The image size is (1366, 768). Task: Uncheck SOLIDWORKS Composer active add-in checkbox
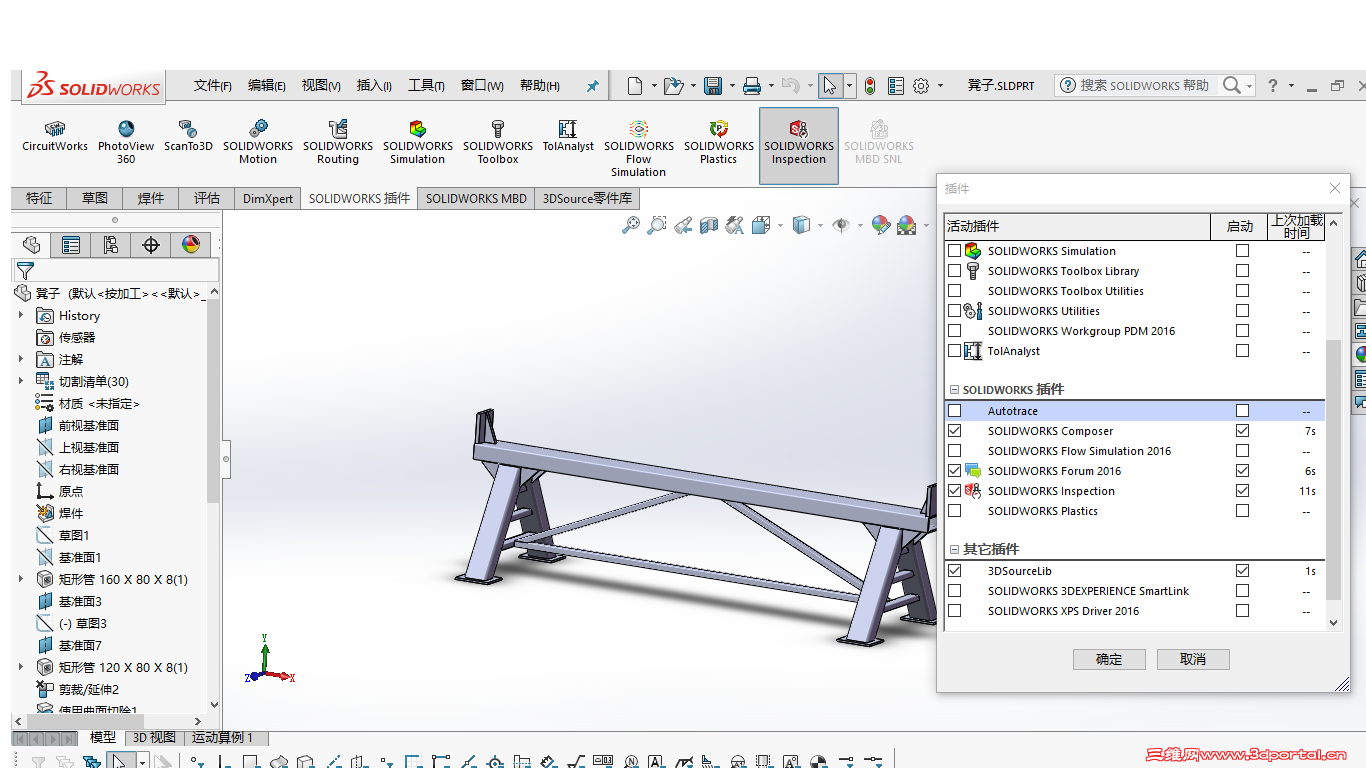[x=954, y=431]
